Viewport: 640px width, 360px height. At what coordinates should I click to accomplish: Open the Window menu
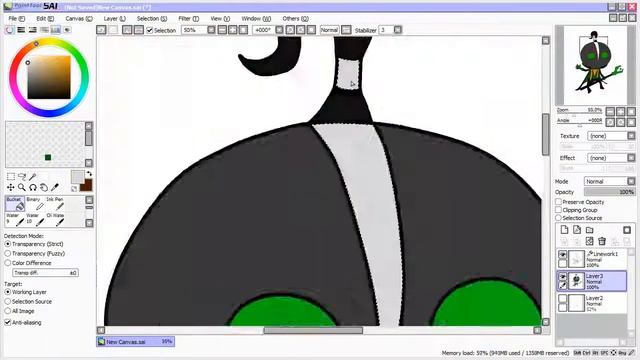[x=256, y=18]
